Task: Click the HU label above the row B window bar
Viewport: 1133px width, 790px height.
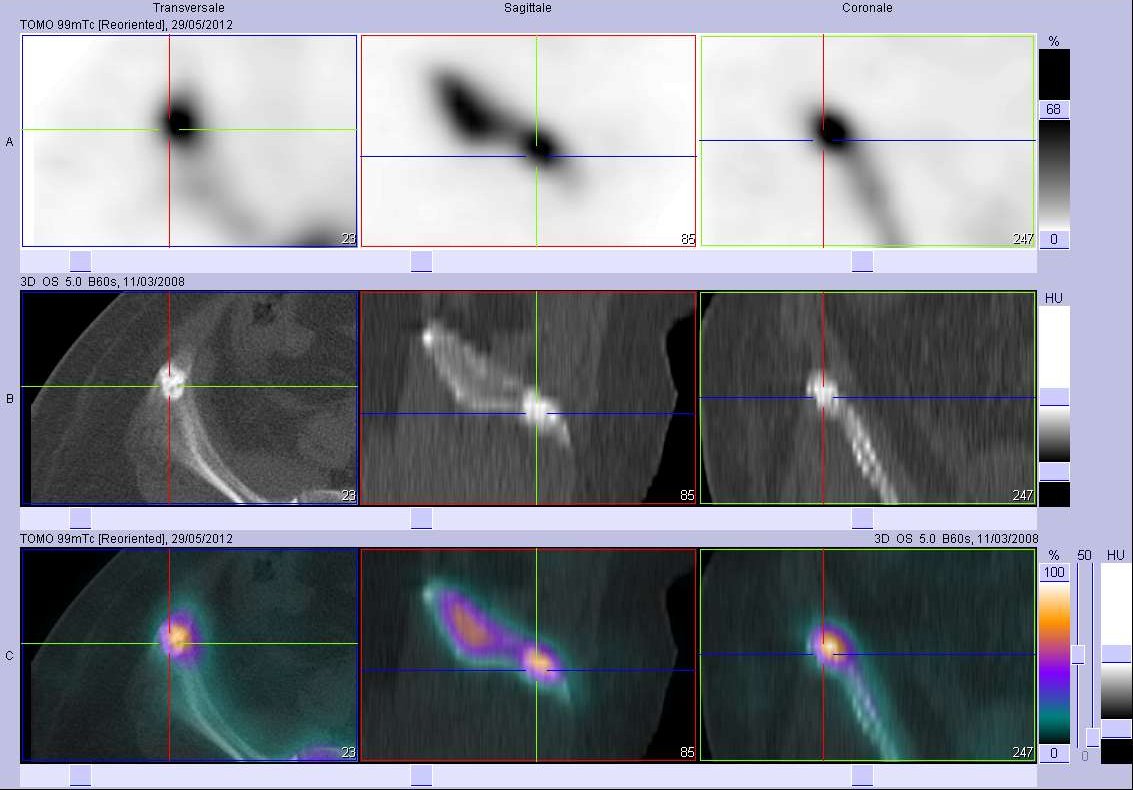Action: (x=1054, y=298)
